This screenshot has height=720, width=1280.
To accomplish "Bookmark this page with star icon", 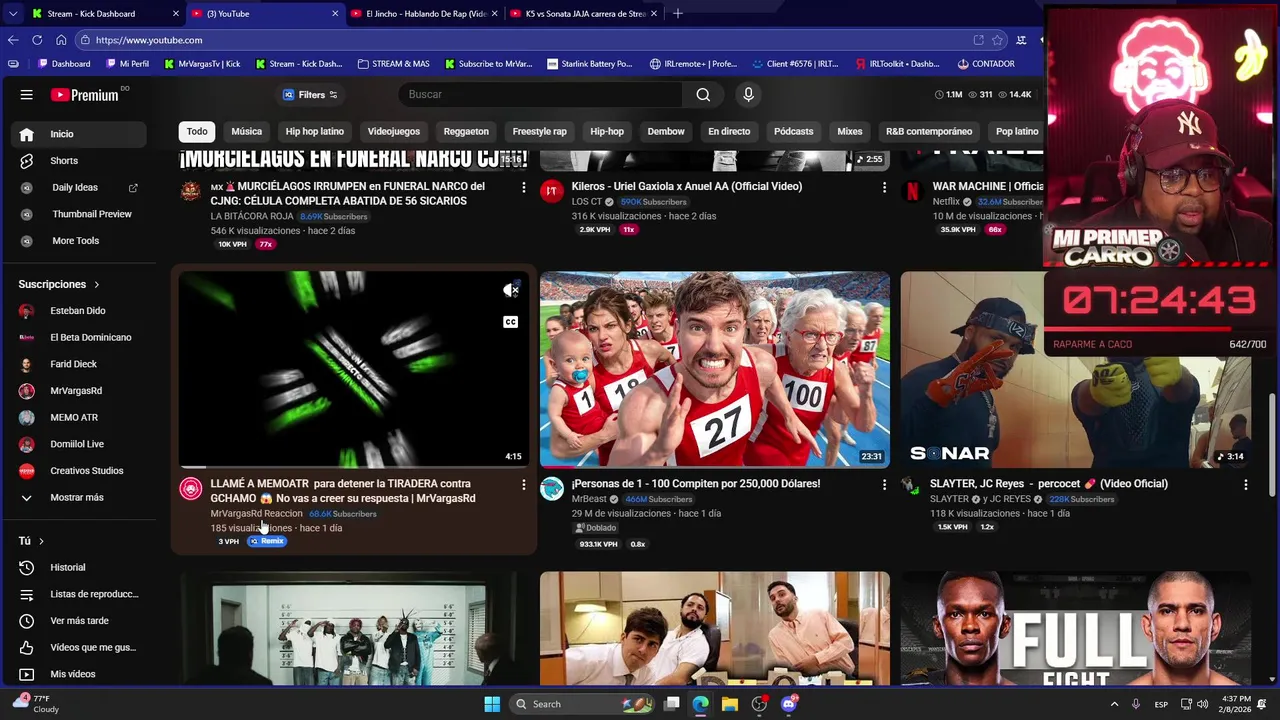I will tap(997, 40).
